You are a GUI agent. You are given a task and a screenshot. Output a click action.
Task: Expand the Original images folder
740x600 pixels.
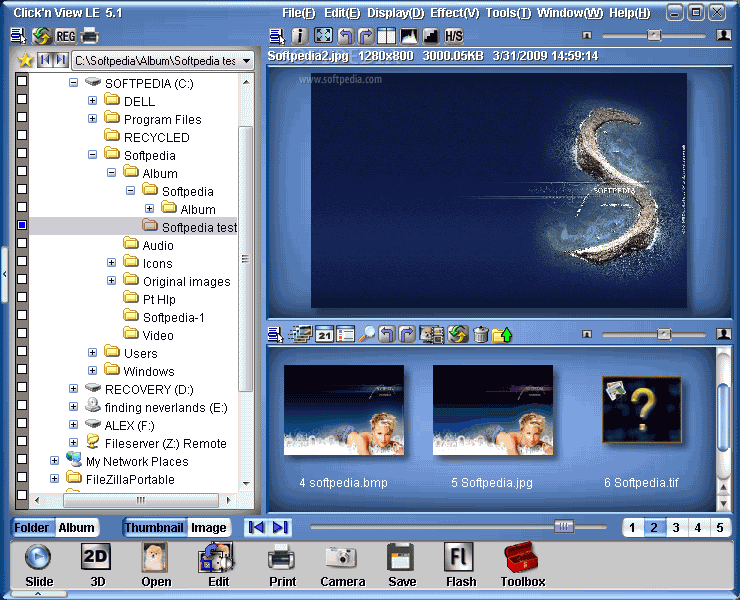click(x=111, y=280)
